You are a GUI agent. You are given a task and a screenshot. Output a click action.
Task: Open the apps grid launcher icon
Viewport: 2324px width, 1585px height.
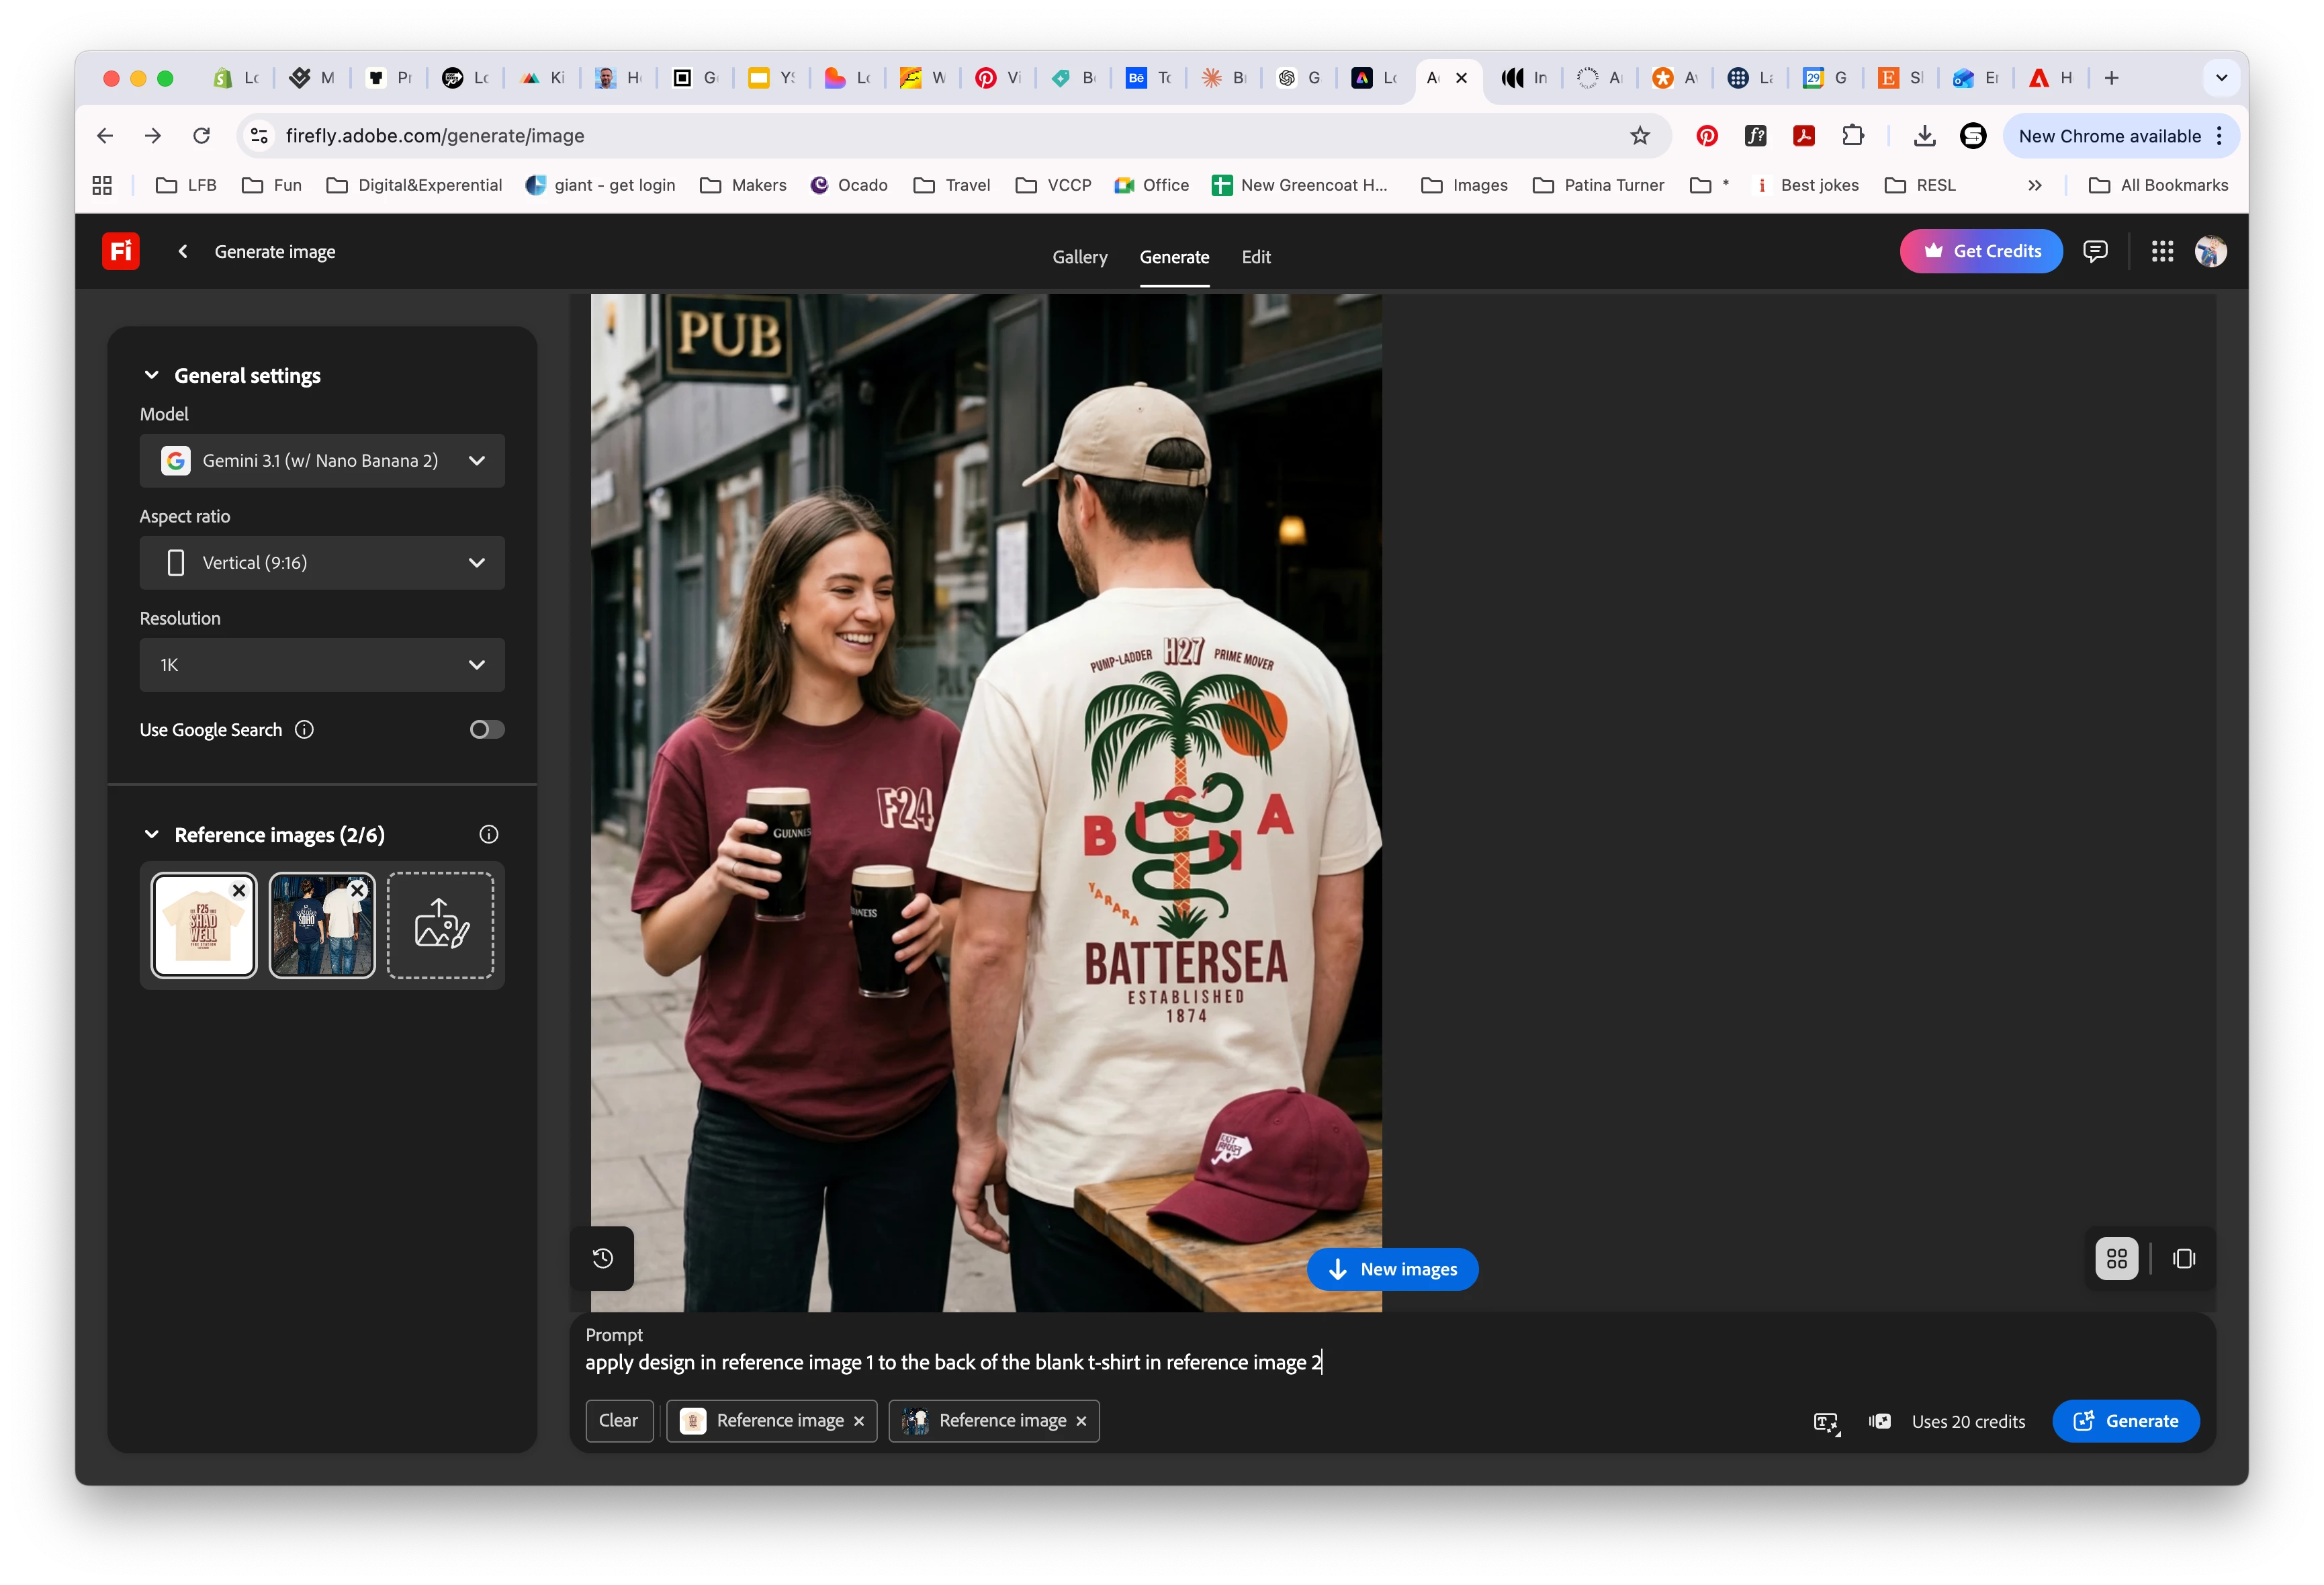coord(2162,251)
